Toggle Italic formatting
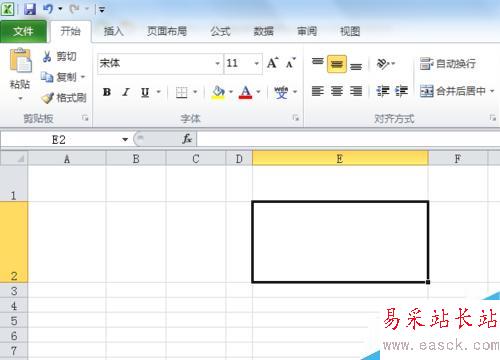500x360 pixels. [126, 92]
